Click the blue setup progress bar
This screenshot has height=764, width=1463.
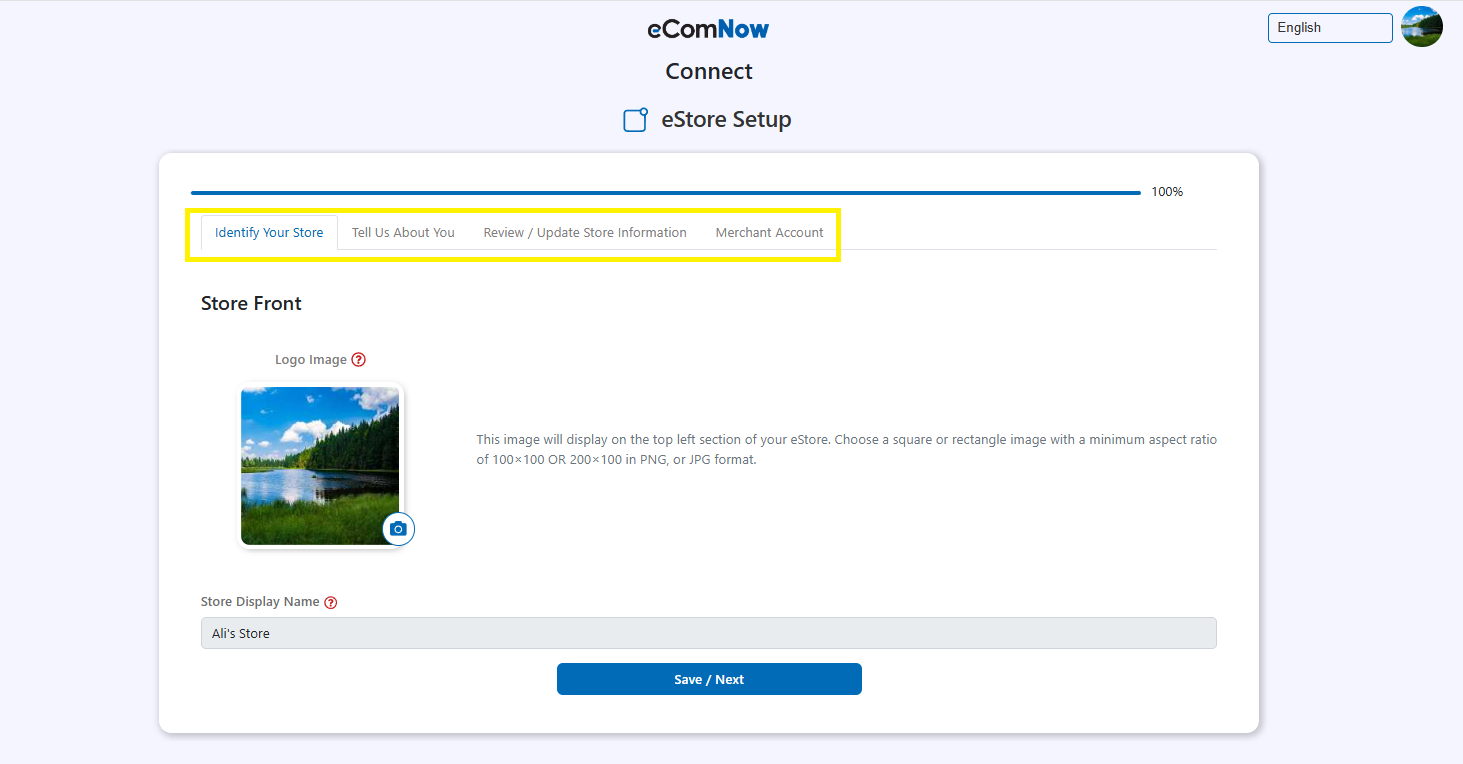point(665,192)
